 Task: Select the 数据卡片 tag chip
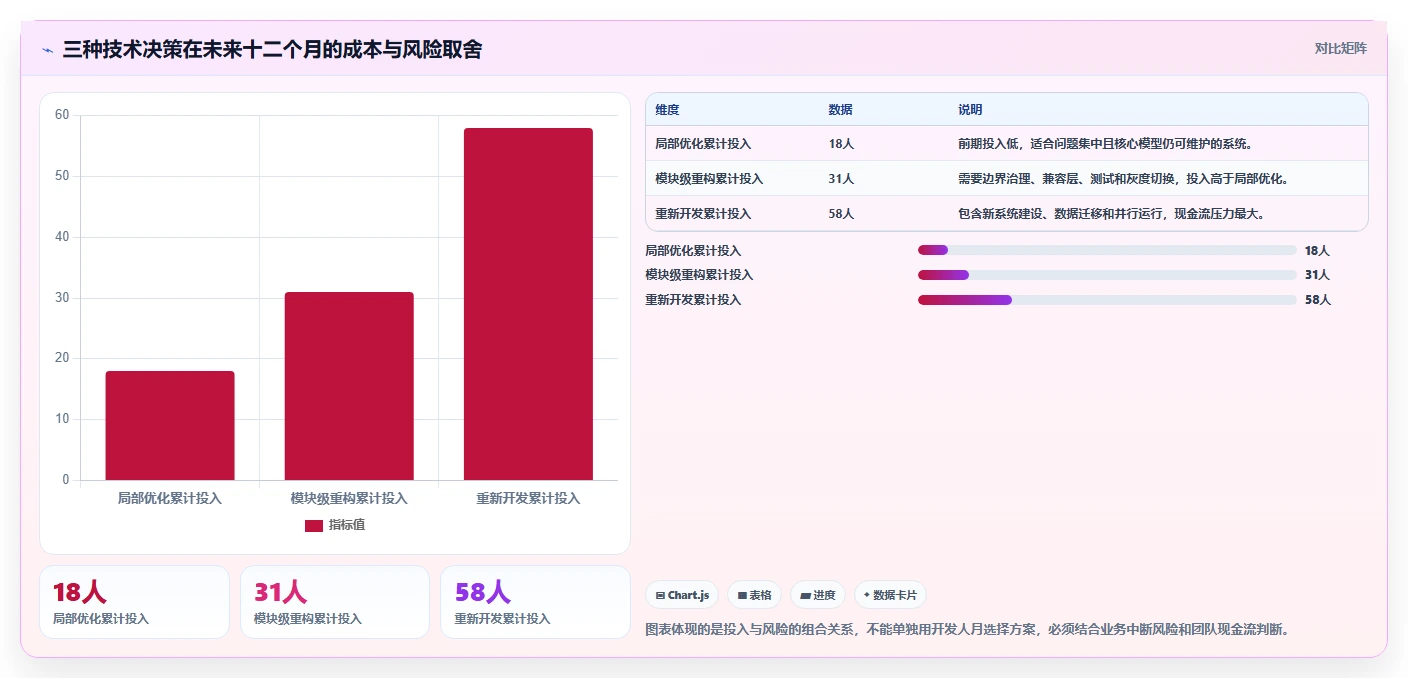[x=890, y=595]
